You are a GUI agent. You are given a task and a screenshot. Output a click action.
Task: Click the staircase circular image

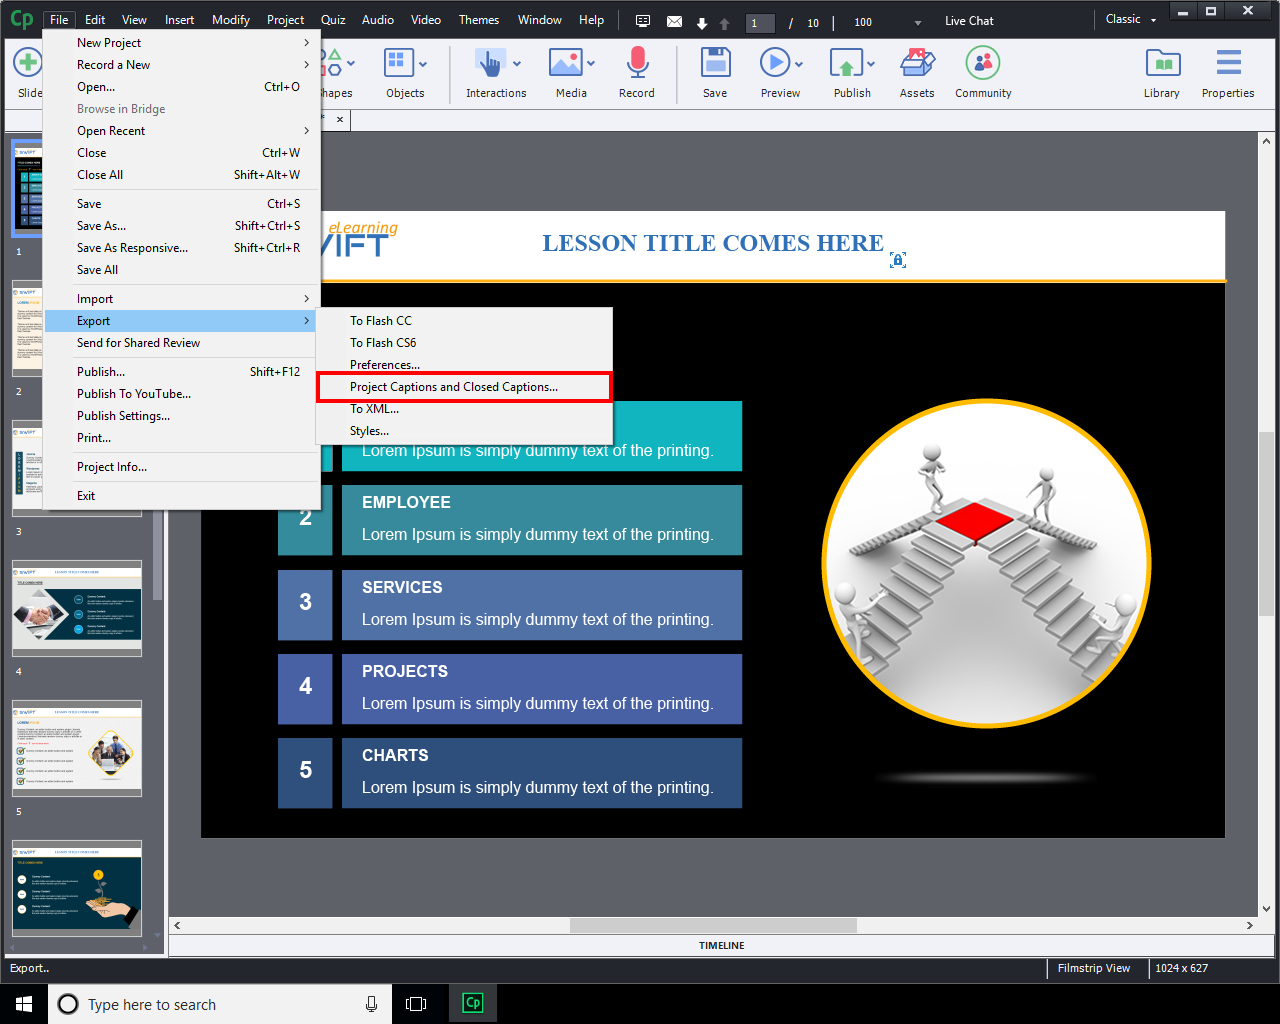(x=986, y=563)
